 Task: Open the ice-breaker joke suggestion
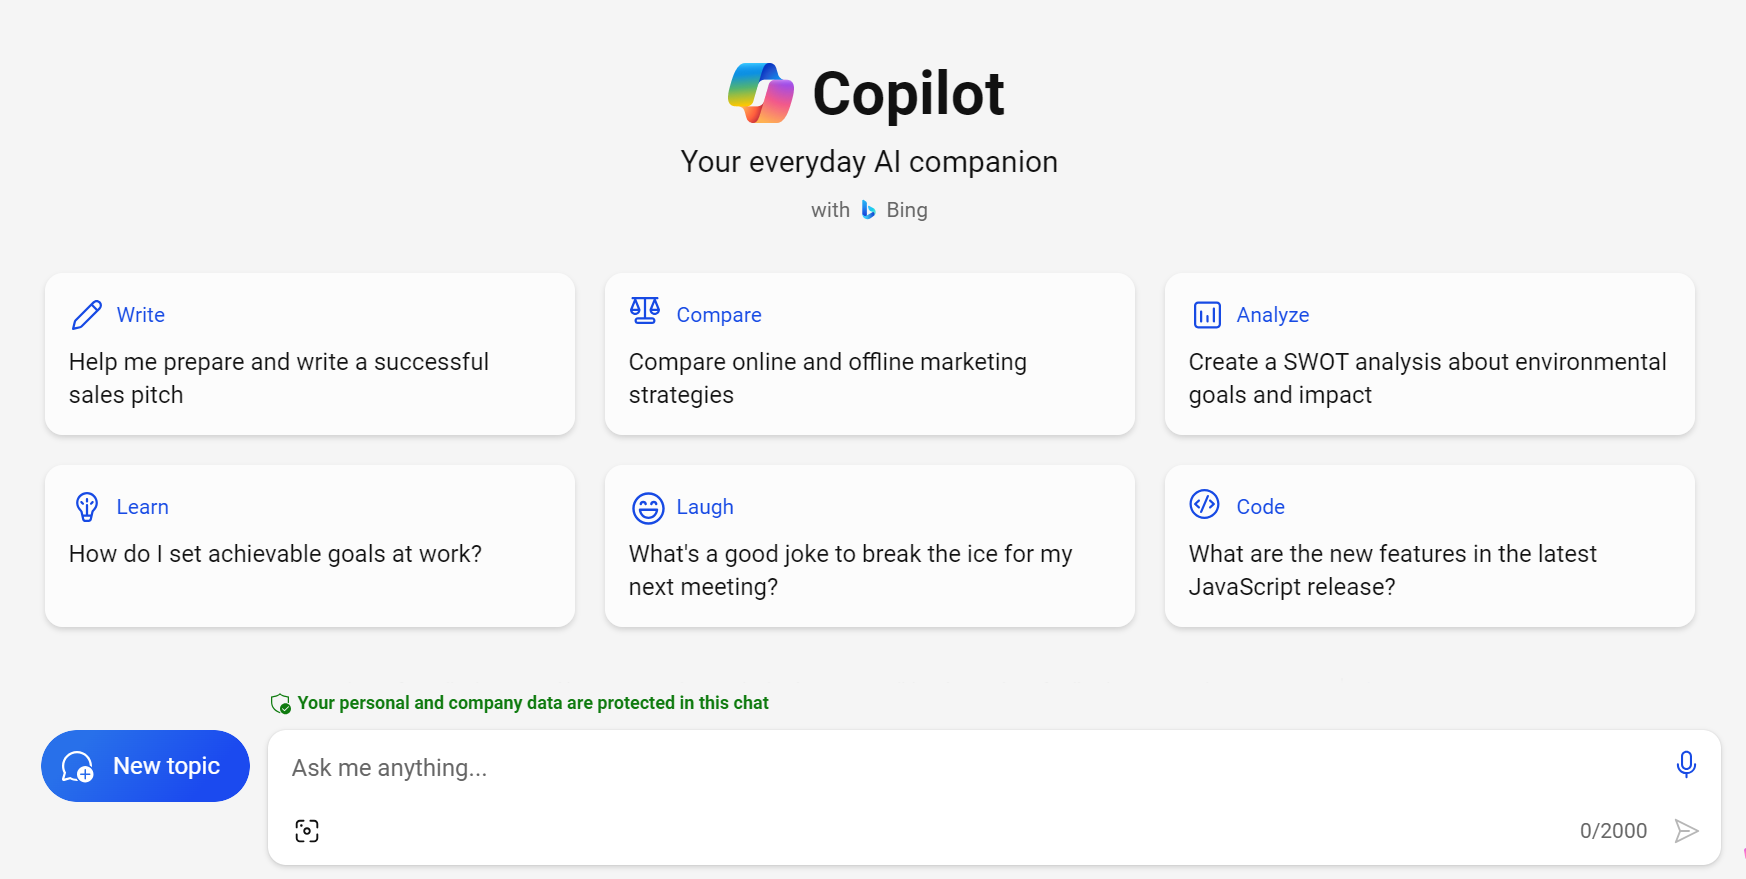click(x=869, y=547)
